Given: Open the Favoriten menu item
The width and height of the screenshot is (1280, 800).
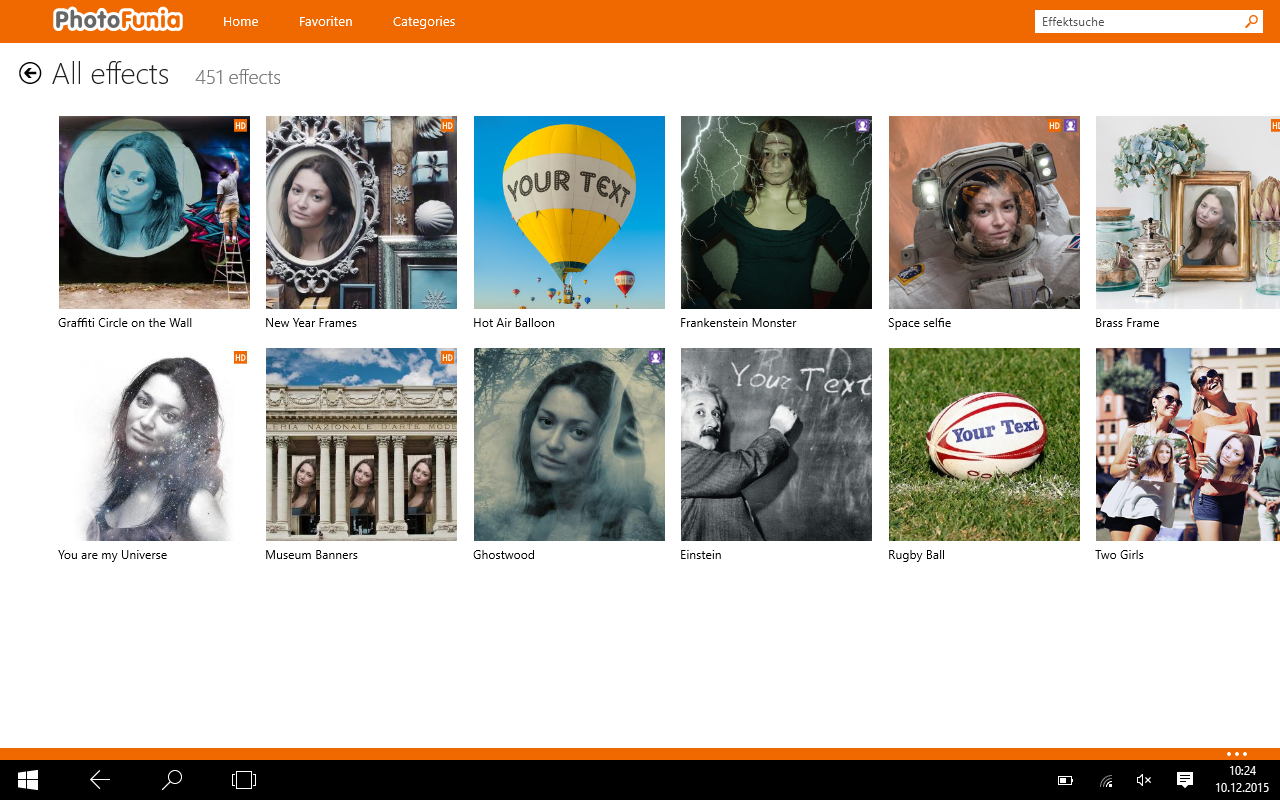Looking at the screenshot, I should tap(325, 21).
